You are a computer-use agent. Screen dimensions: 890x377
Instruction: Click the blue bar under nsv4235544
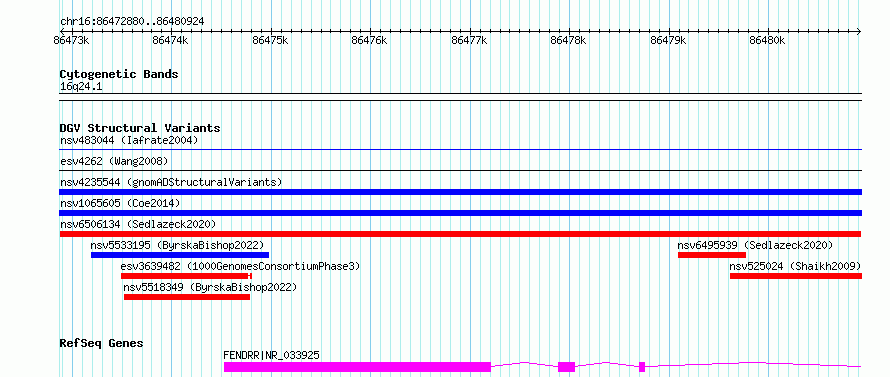coord(460,192)
